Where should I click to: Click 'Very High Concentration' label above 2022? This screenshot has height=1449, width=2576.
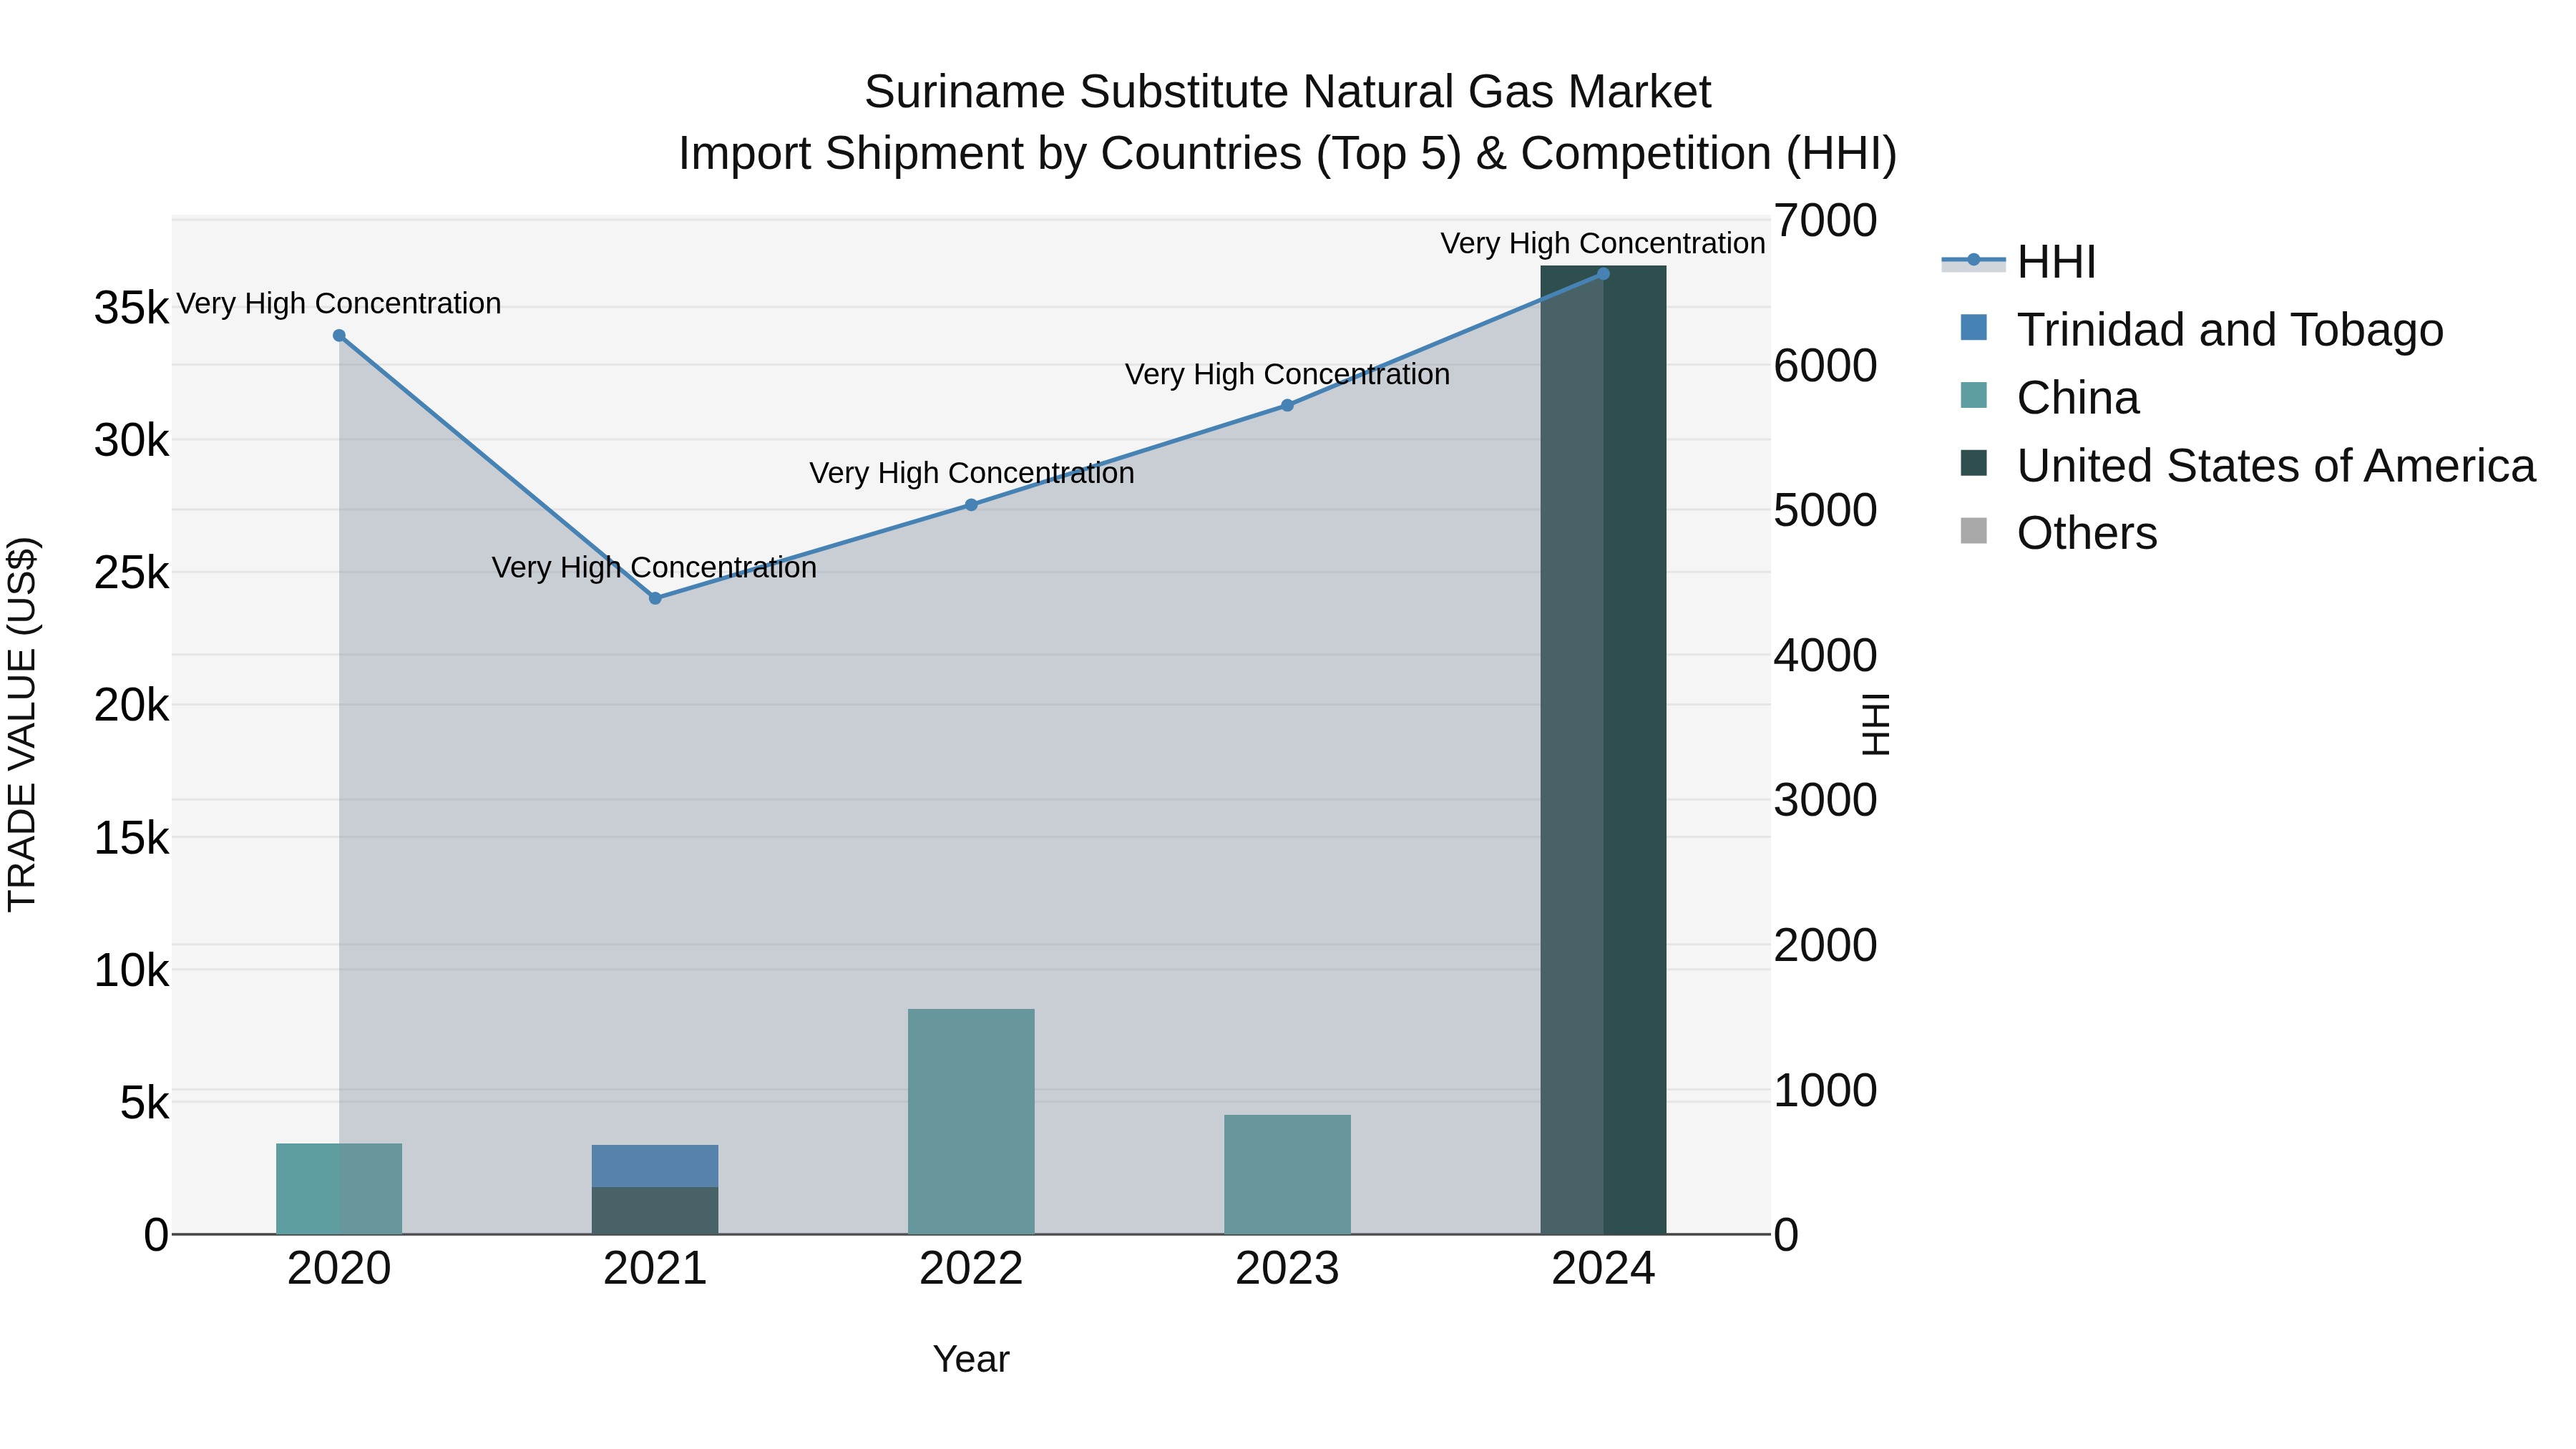(x=971, y=473)
